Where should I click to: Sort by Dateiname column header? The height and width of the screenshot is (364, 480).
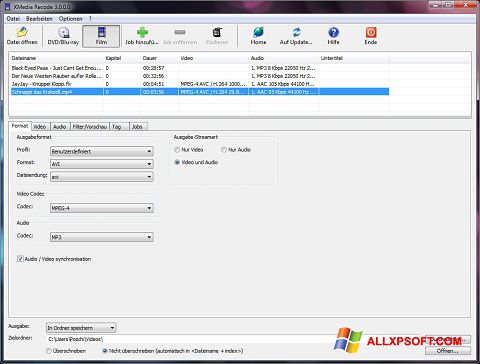pyautogui.click(x=56, y=58)
